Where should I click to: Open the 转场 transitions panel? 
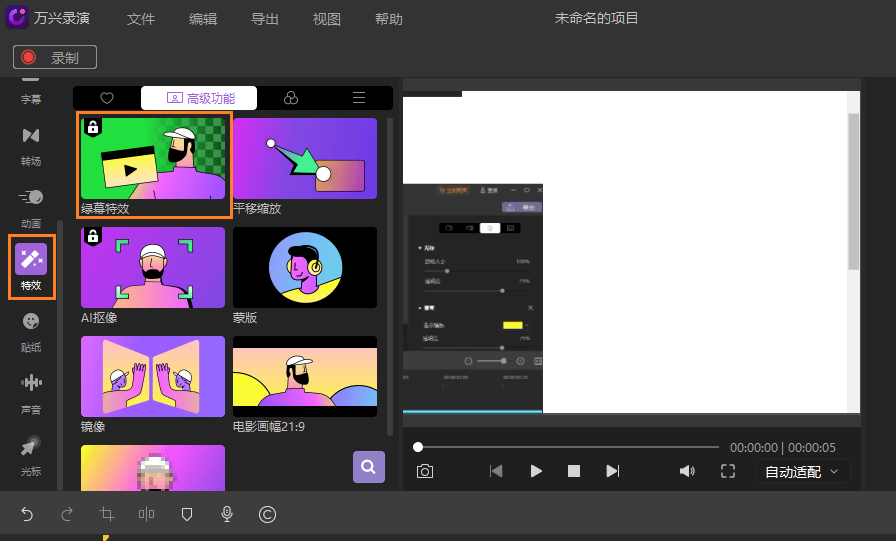pos(31,147)
